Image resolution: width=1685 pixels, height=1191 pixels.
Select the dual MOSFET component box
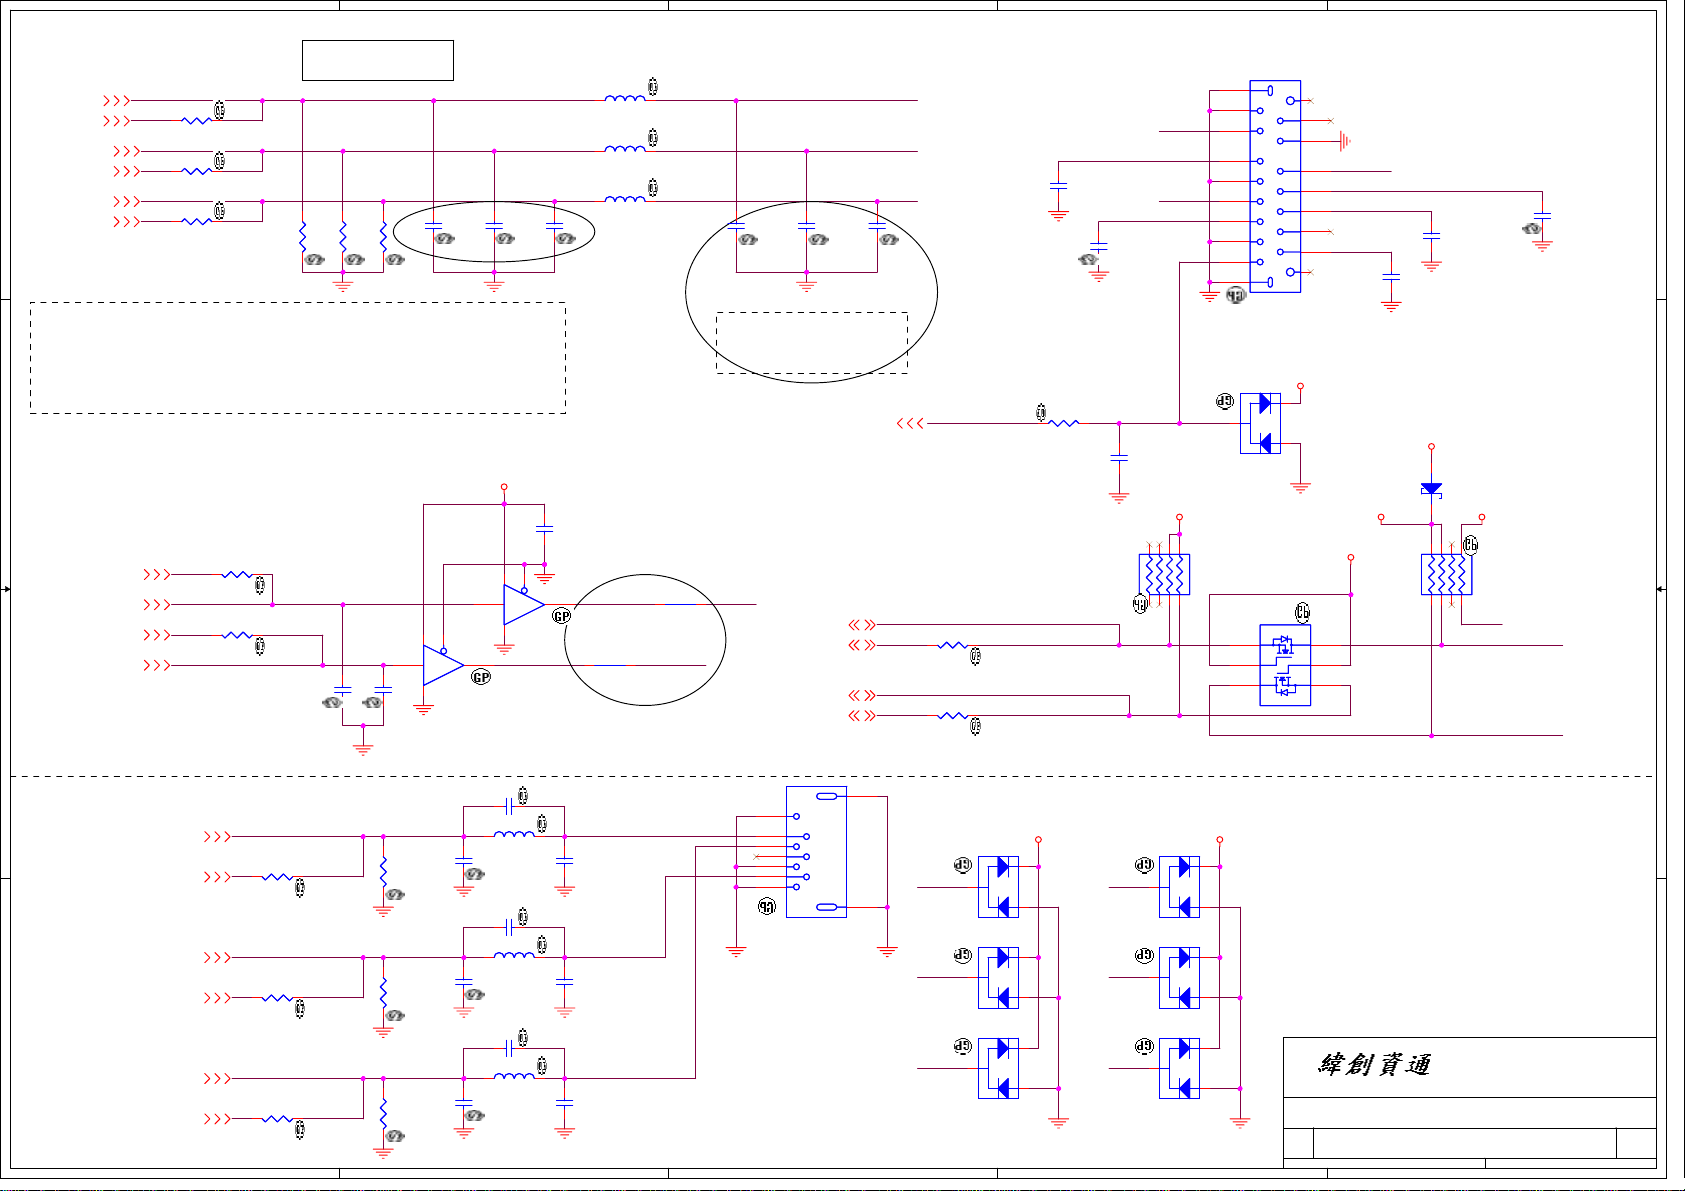tap(1285, 665)
